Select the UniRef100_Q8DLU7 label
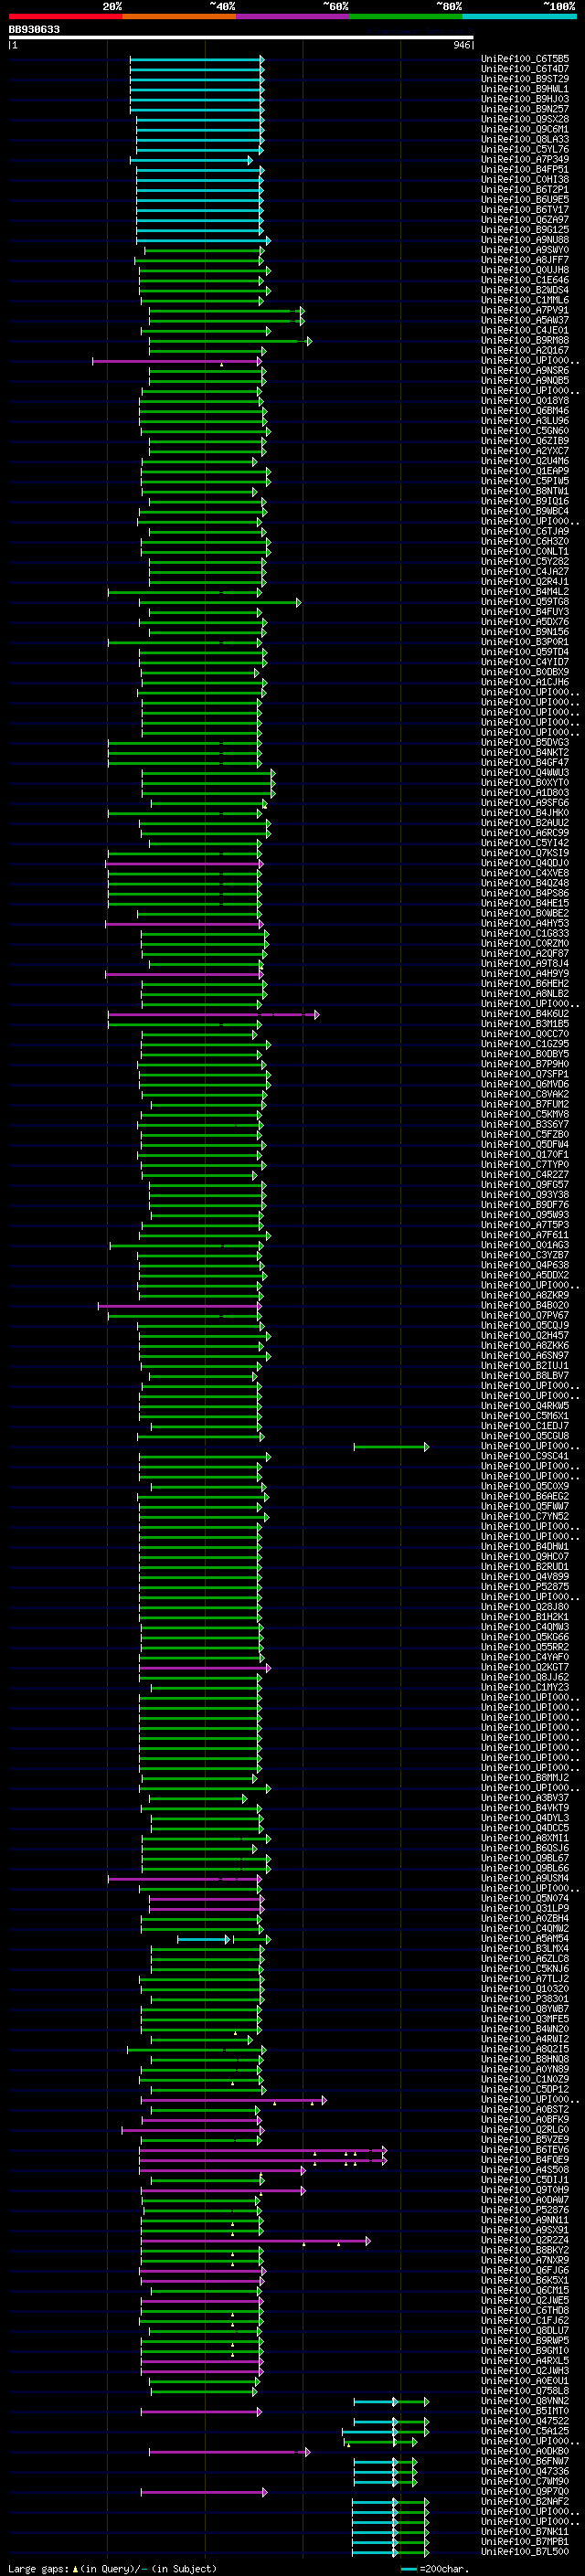The width and height of the screenshot is (585, 2576). coord(525,2331)
